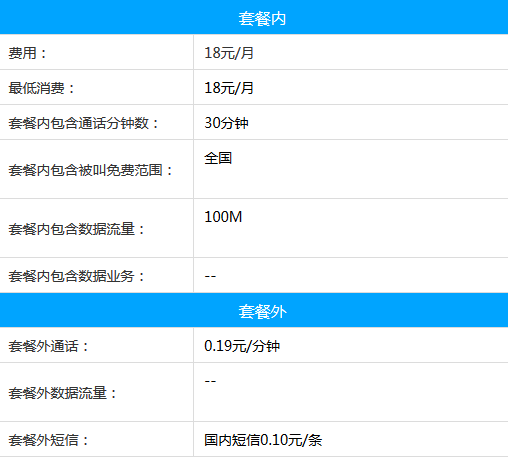Select the 套餐内包含数据业务 label
Viewport: 508px width, 461px height.
tap(77, 276)
